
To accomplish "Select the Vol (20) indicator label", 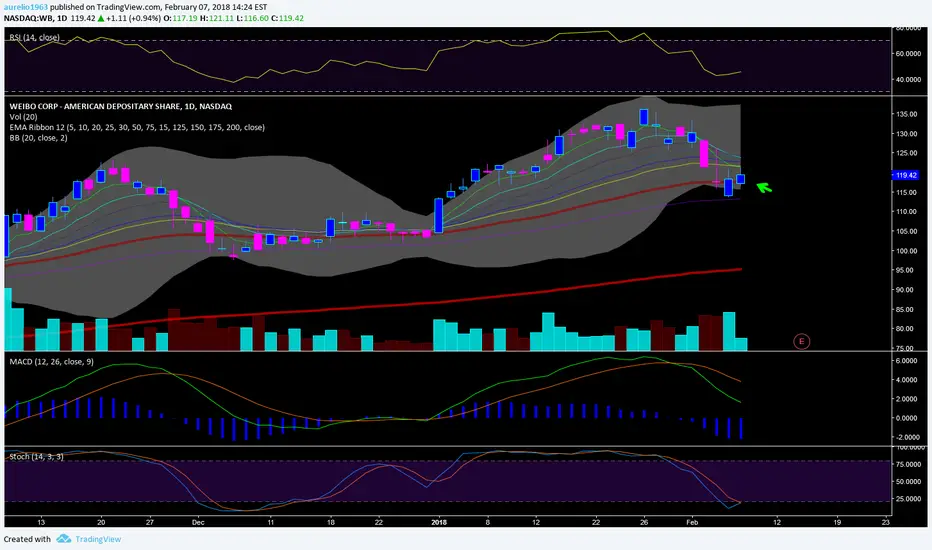I will pos(24,117).
